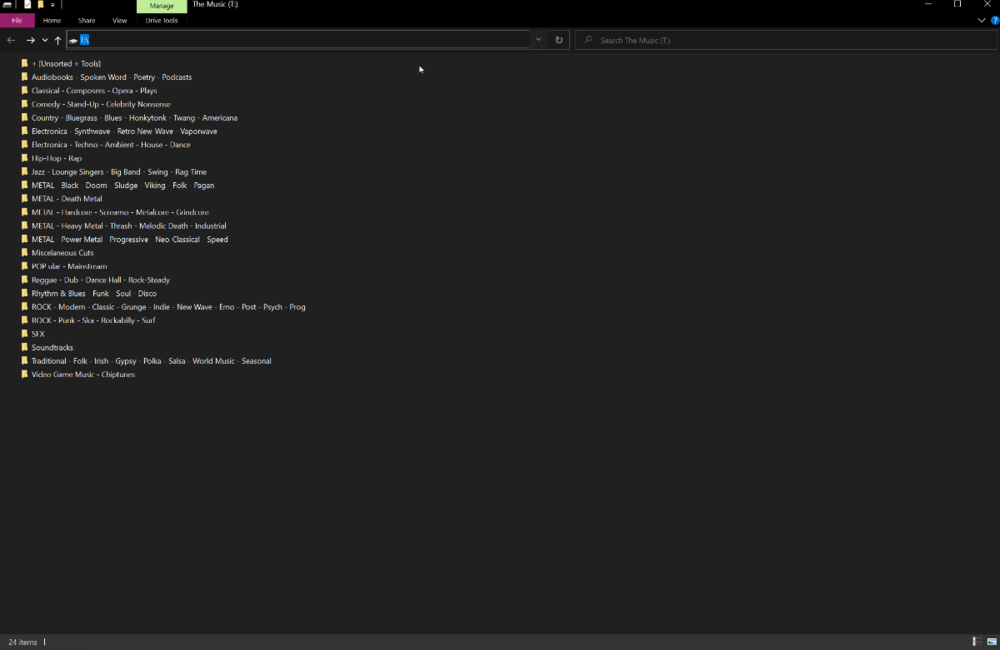Expand the ribbon using the chevron at top right
The width and height of the screenshot is (1000, 650).
click(x=981, y=20)
